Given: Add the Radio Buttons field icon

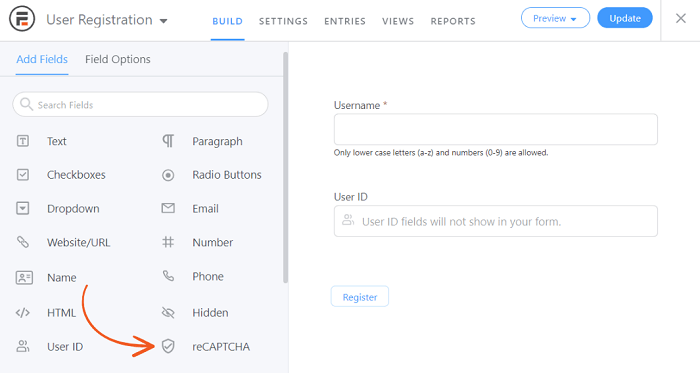Looking at the screenshot, I should point(168,175).
